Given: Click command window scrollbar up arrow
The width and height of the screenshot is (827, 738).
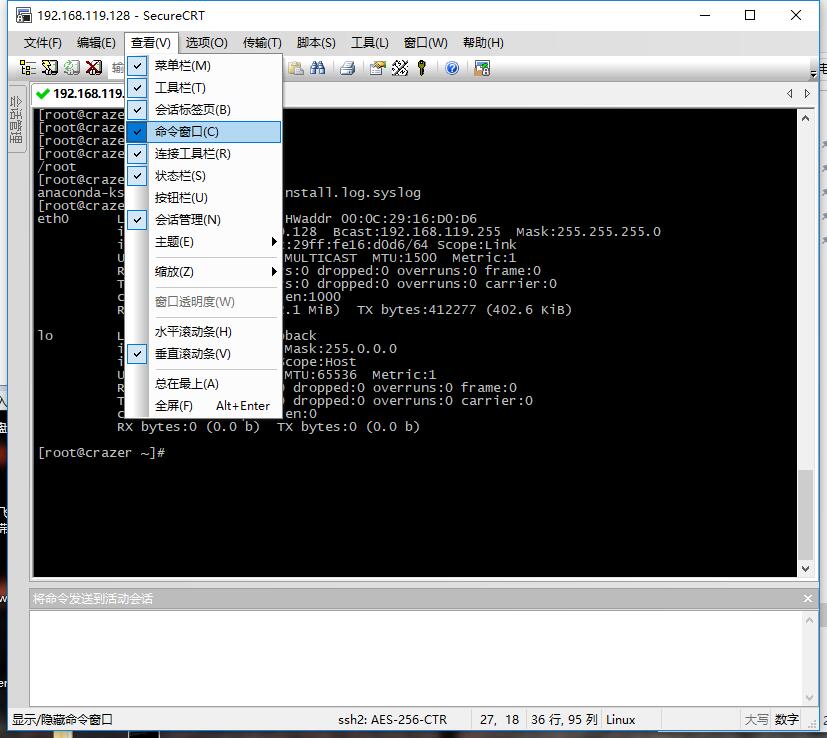Looking at the screenshot, I should (x=810, y=621).
